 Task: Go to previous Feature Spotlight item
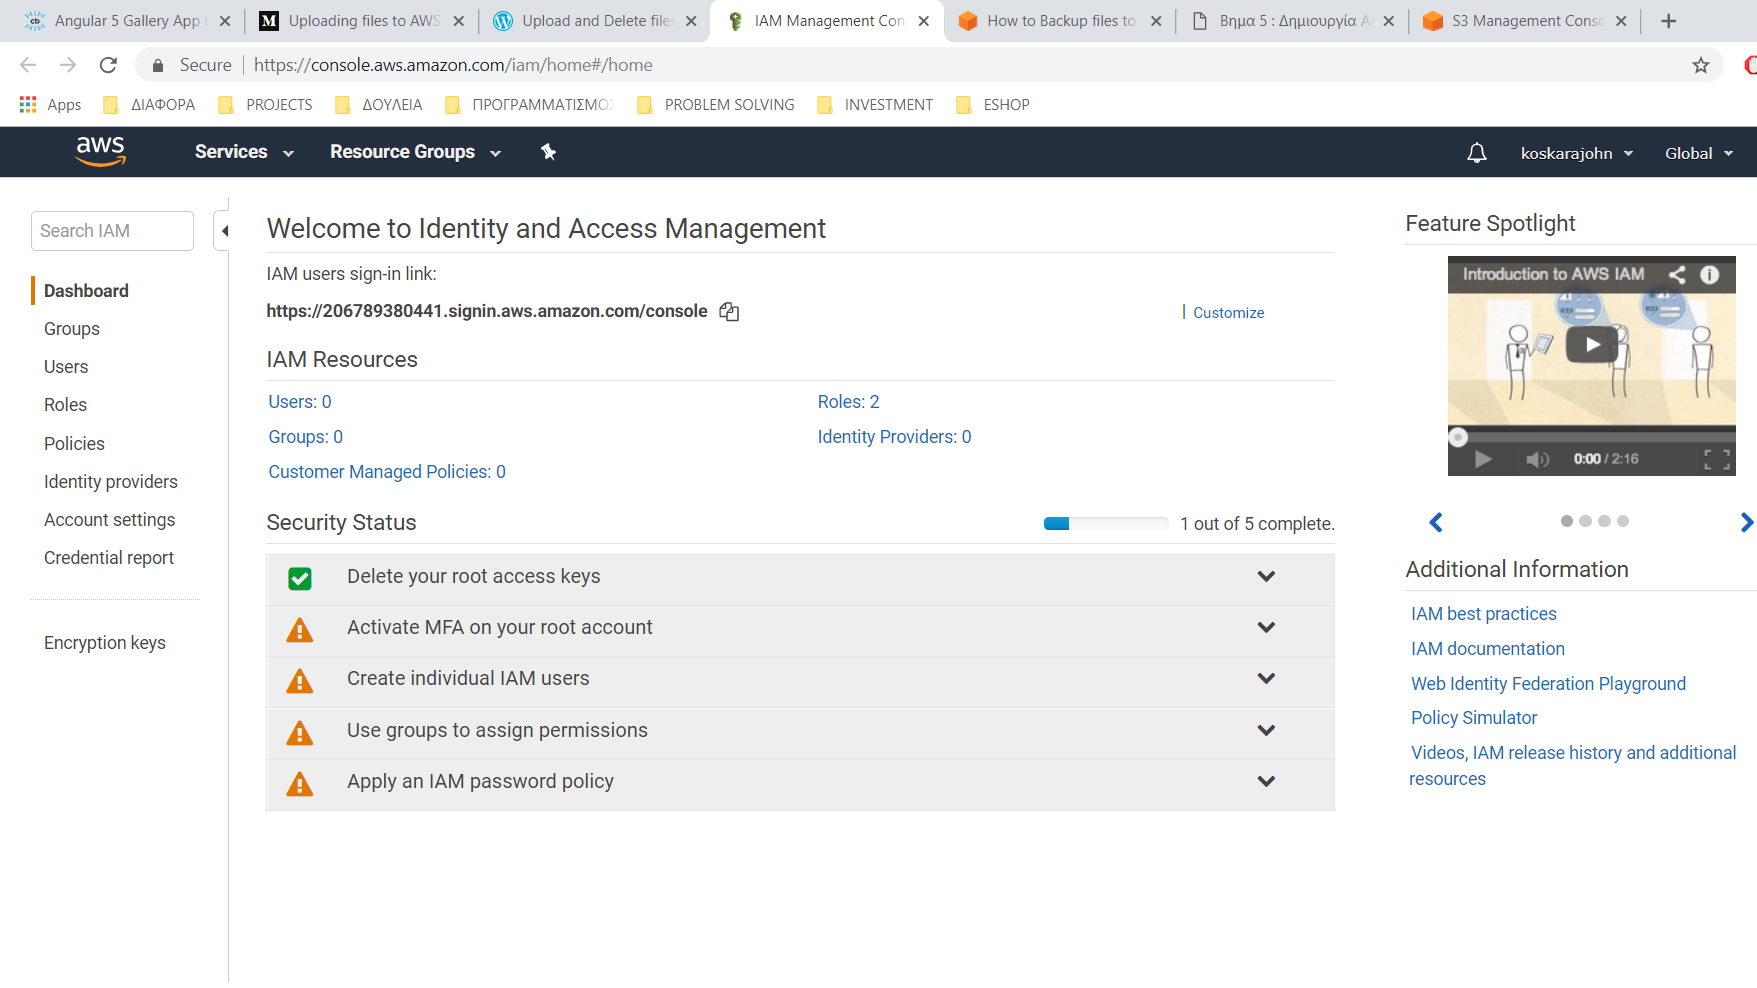(x=1436, y=522)
